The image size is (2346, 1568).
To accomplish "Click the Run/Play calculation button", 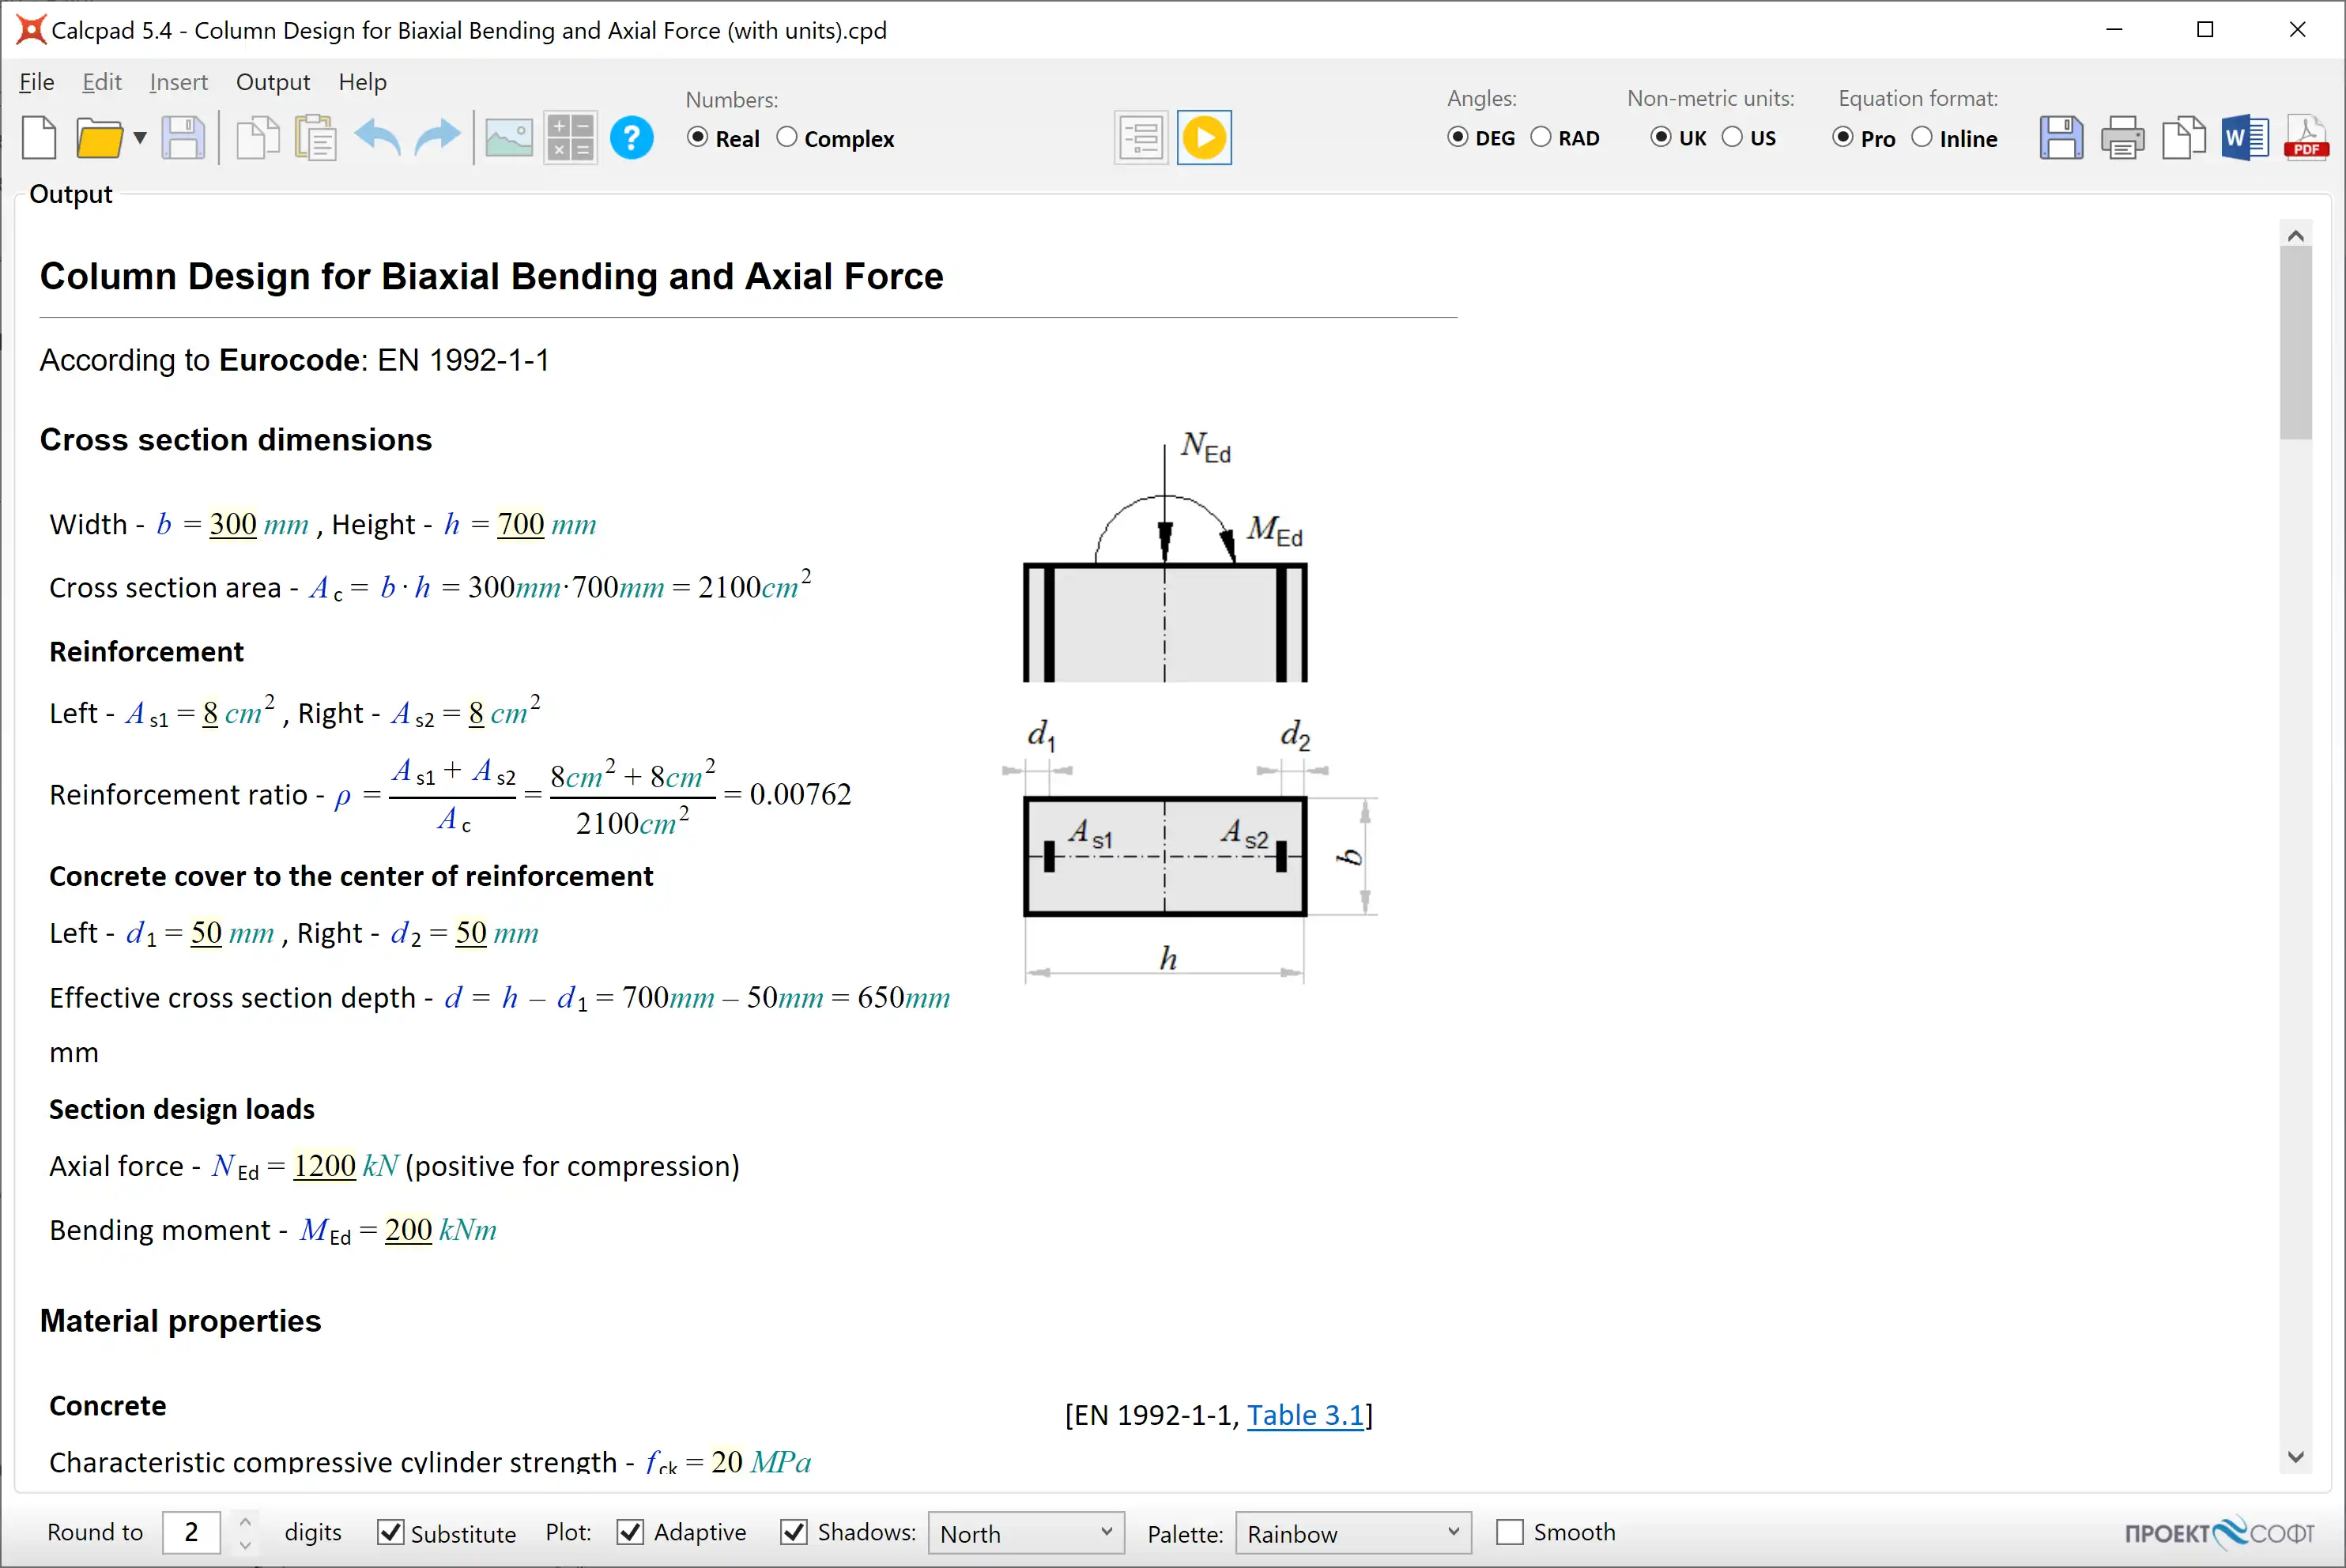I will pyautogui.click(x=1204, y=137).
